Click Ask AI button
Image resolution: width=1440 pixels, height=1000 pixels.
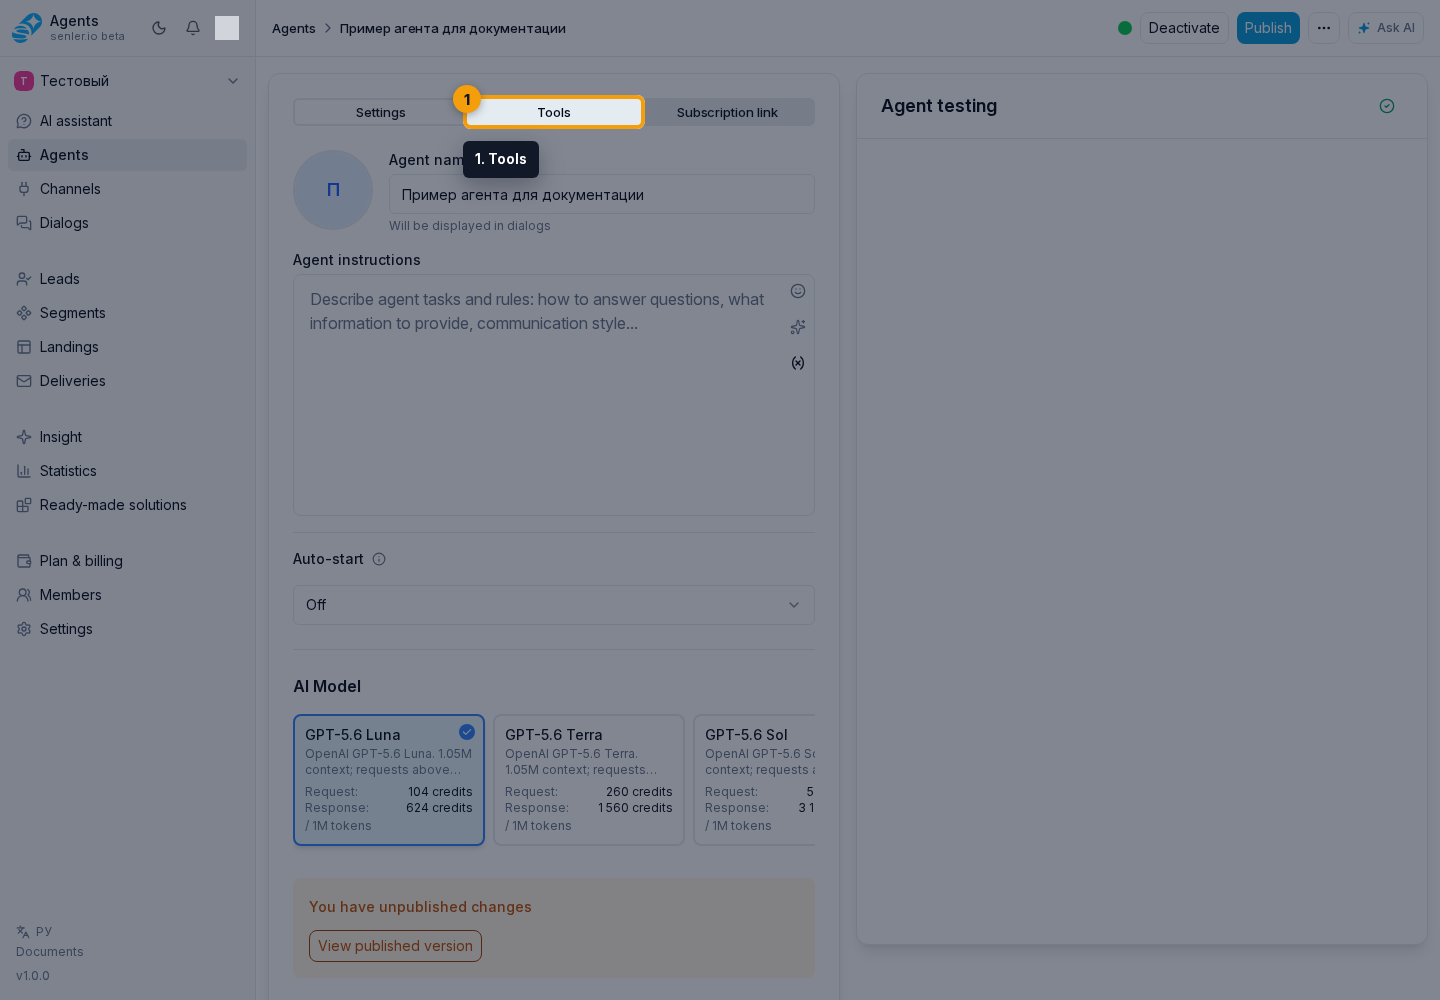[1386, 28]
